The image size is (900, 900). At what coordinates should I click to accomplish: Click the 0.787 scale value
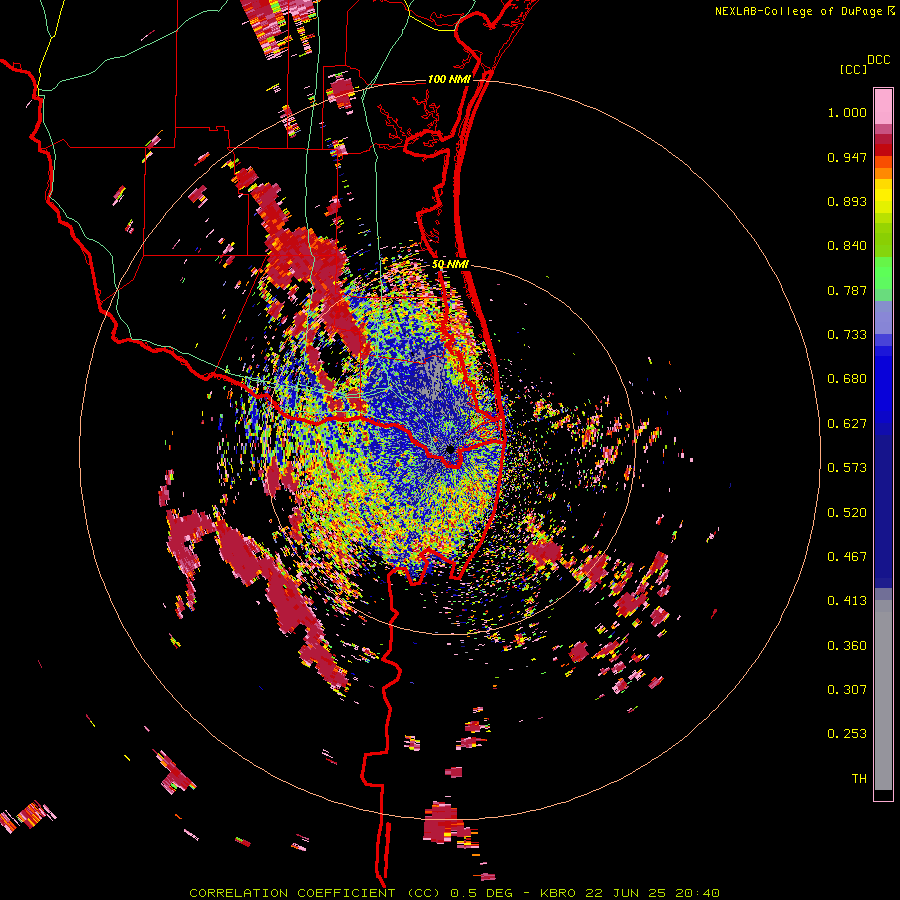(847, 290)
